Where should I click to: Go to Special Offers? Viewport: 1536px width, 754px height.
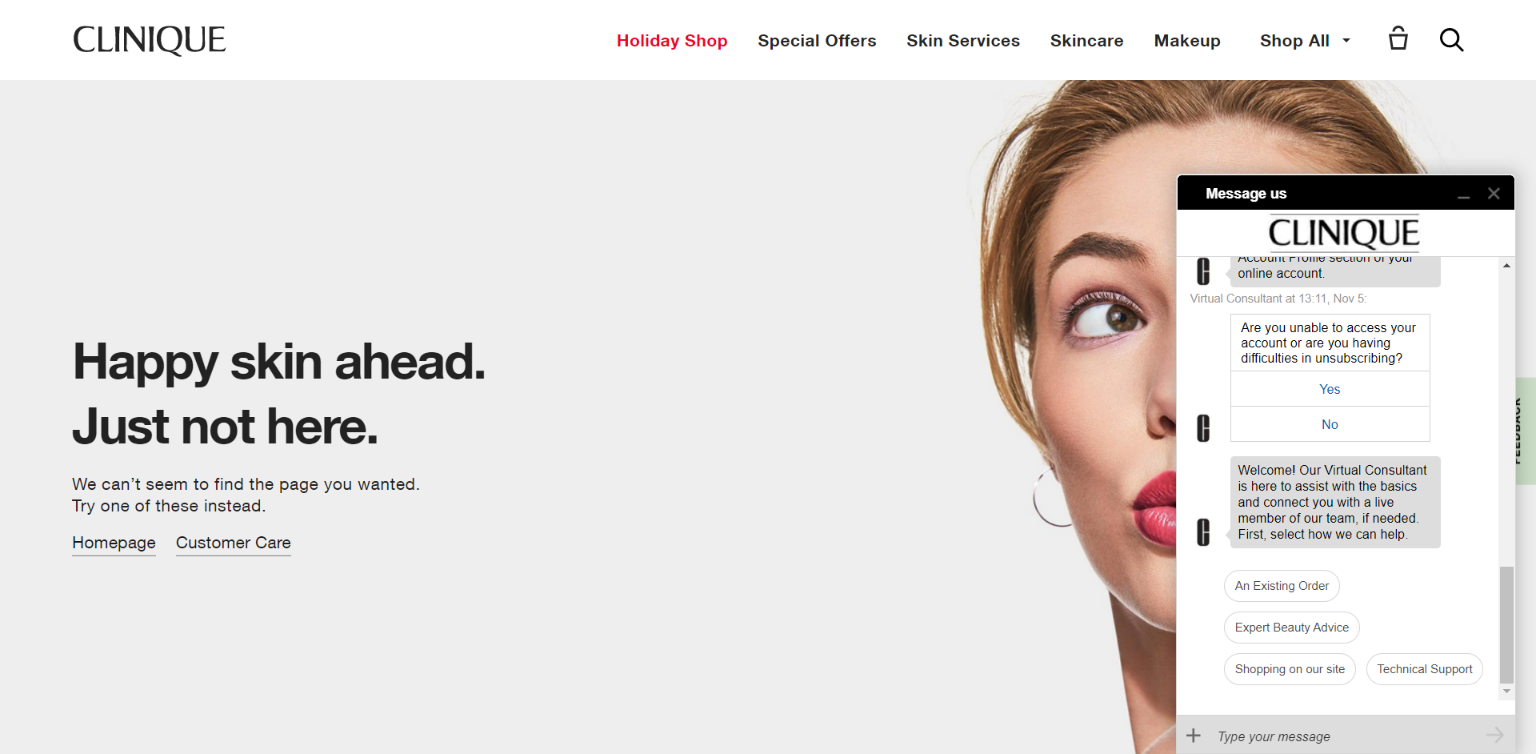(x=817, y=41)
